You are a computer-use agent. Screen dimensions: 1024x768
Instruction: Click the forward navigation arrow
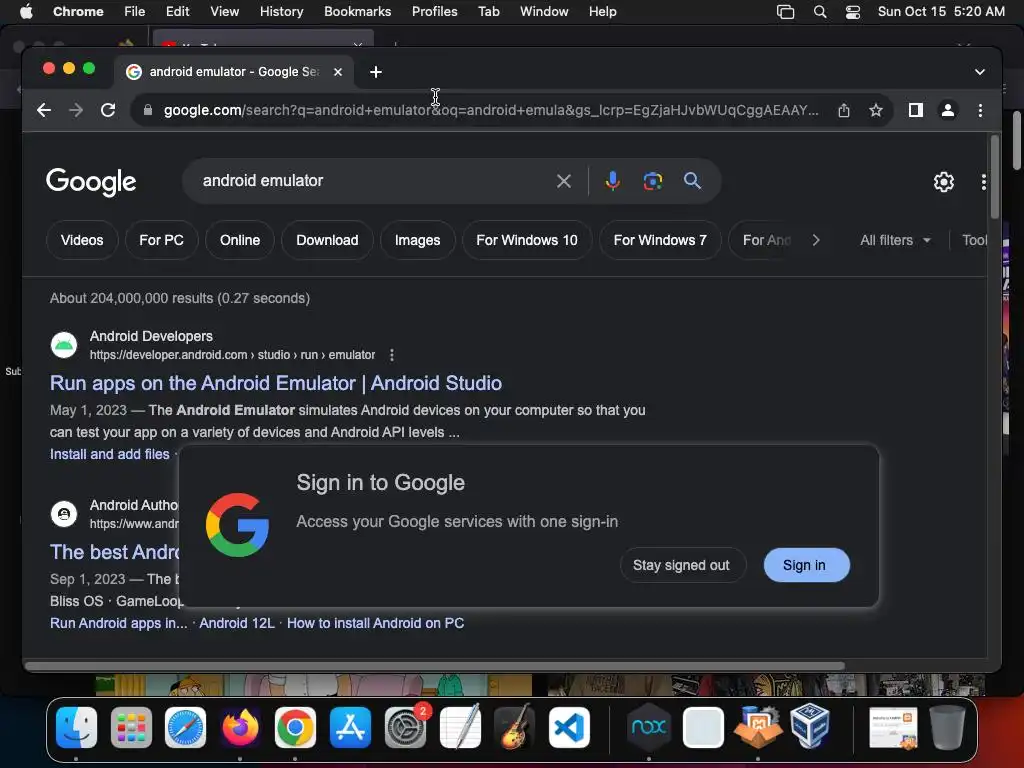coord(76,110)
